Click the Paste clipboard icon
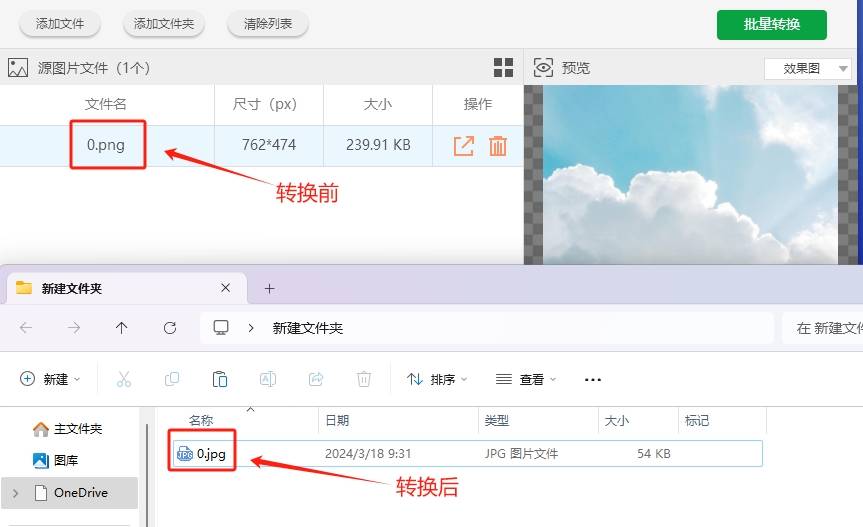Screen dimensions: 863x527 220,379
